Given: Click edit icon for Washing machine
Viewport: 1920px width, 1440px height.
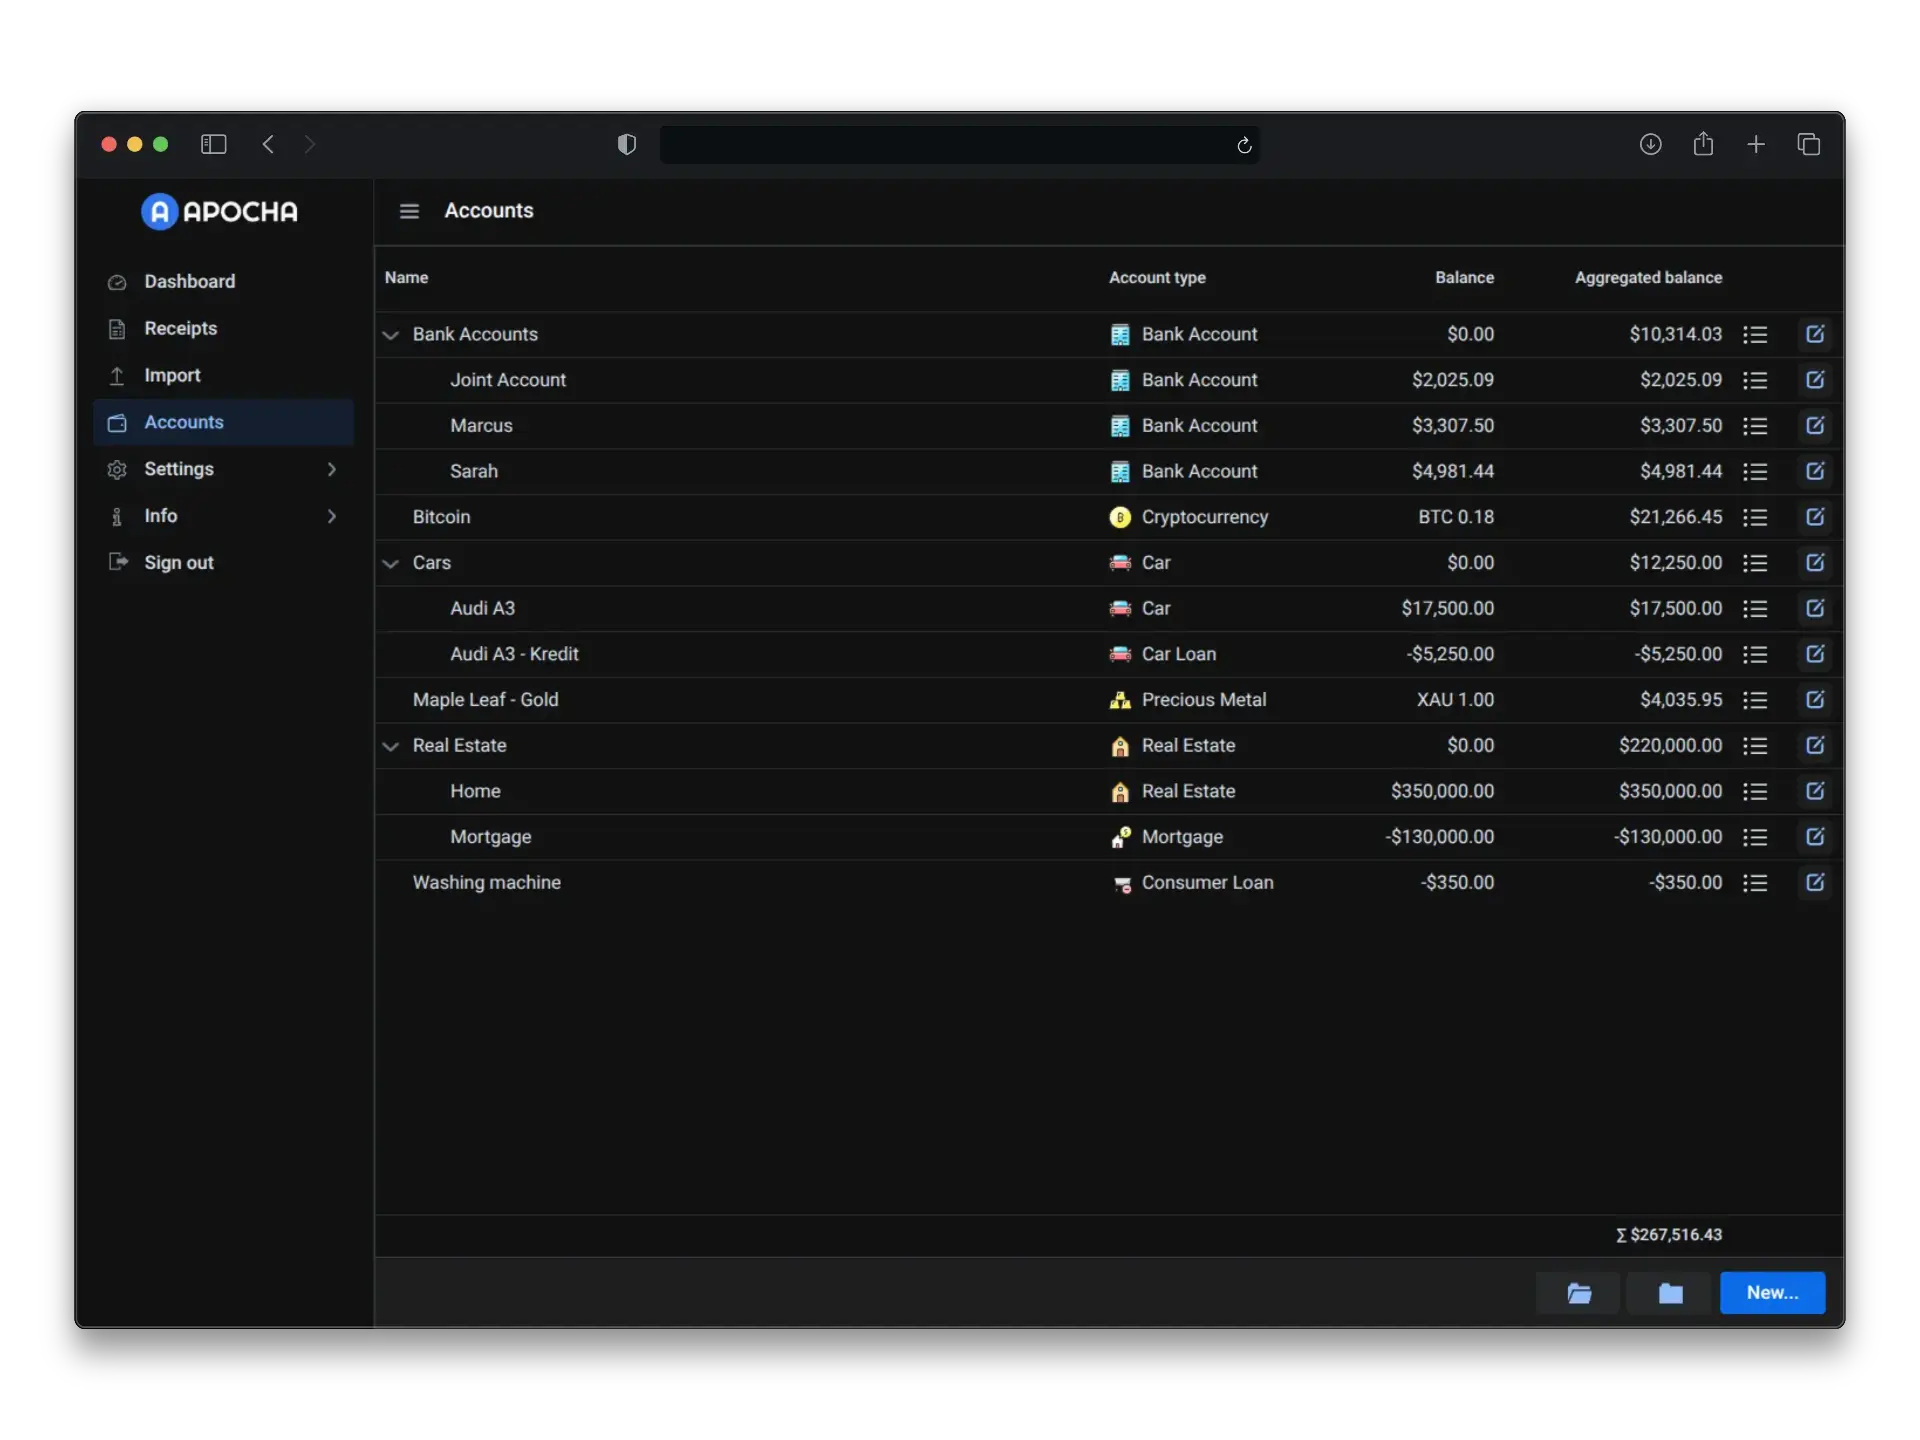Looking at the screenshot, I should [1815, 882].
